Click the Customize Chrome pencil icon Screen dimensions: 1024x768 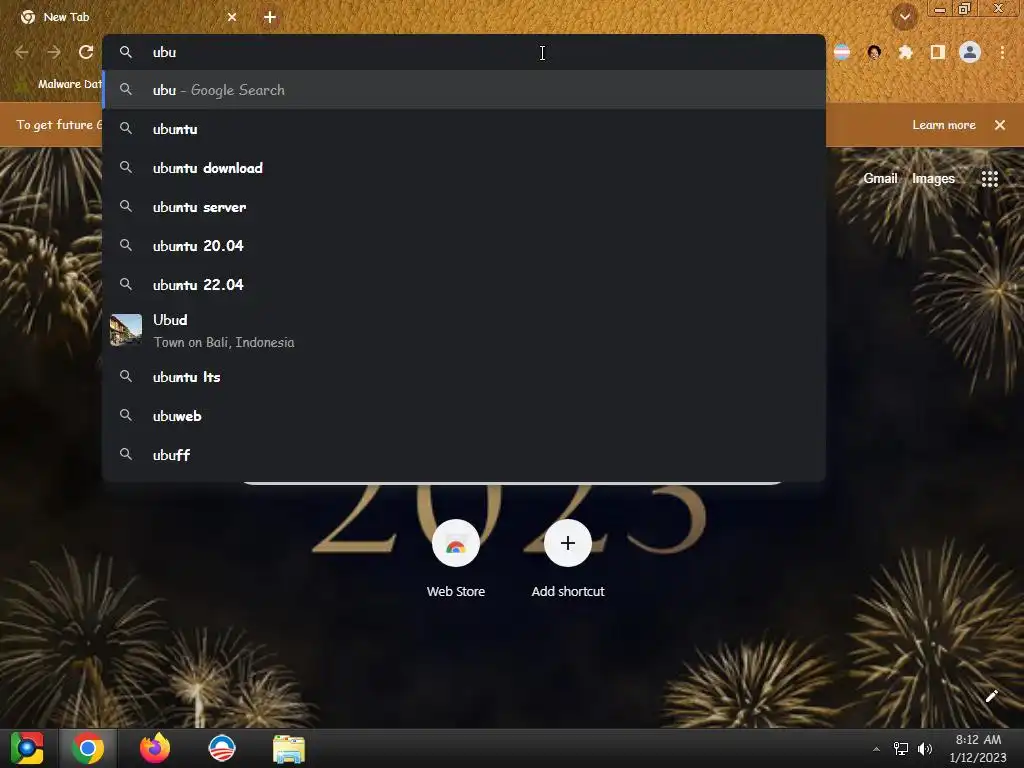tap(991, 696)
